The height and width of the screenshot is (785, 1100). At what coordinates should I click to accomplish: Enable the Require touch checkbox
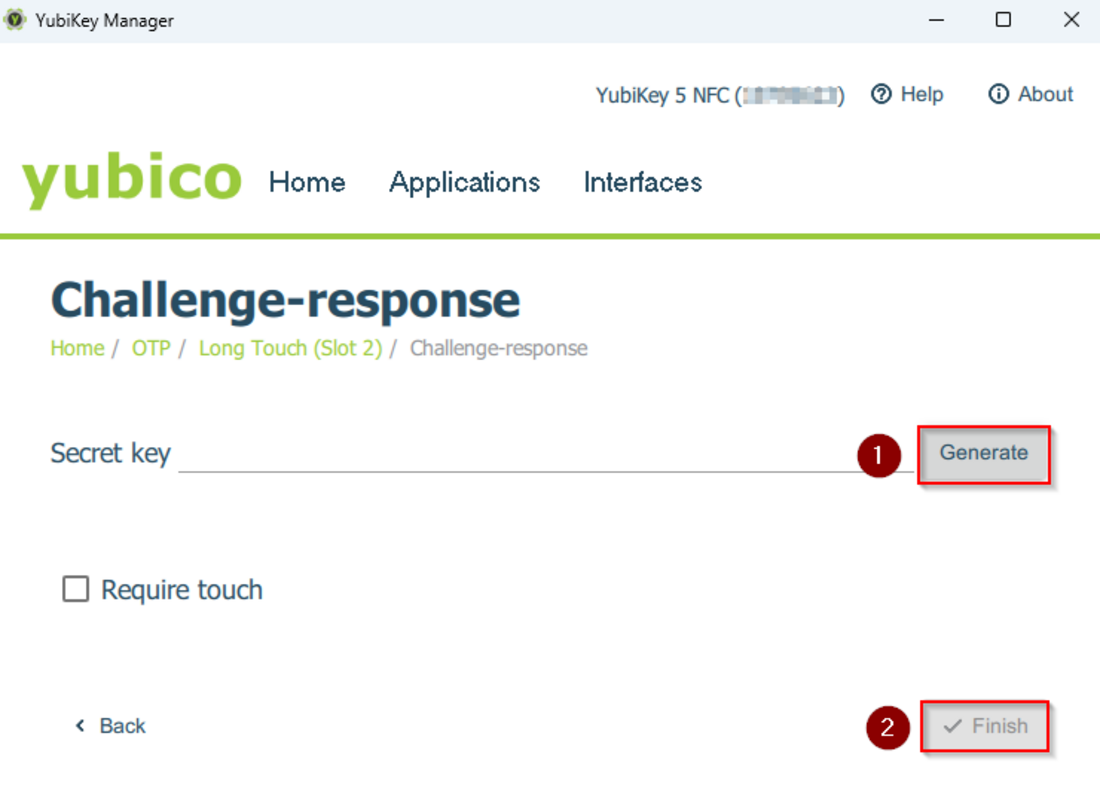pos(76,589)
